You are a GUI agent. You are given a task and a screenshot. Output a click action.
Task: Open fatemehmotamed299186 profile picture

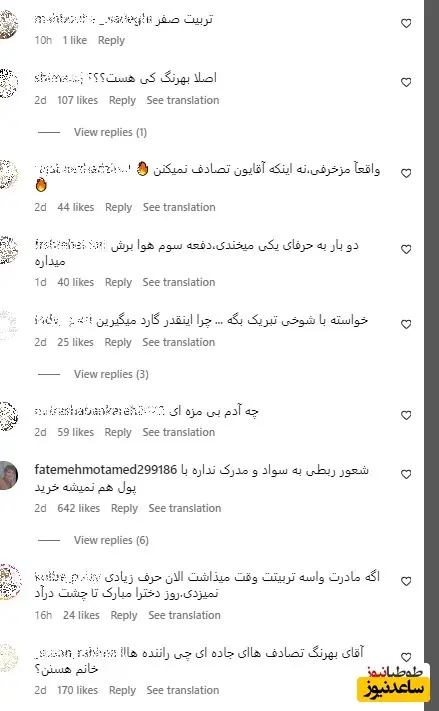[x=8, y=475]
